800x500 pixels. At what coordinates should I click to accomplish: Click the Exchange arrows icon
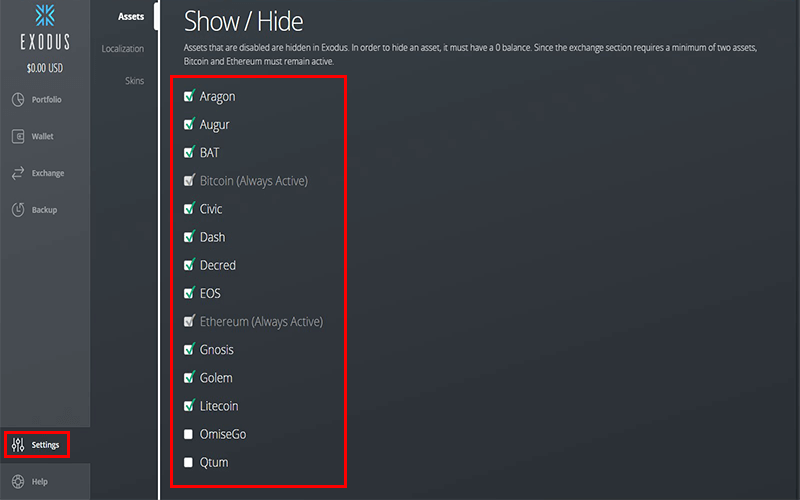tap(18, 173)
